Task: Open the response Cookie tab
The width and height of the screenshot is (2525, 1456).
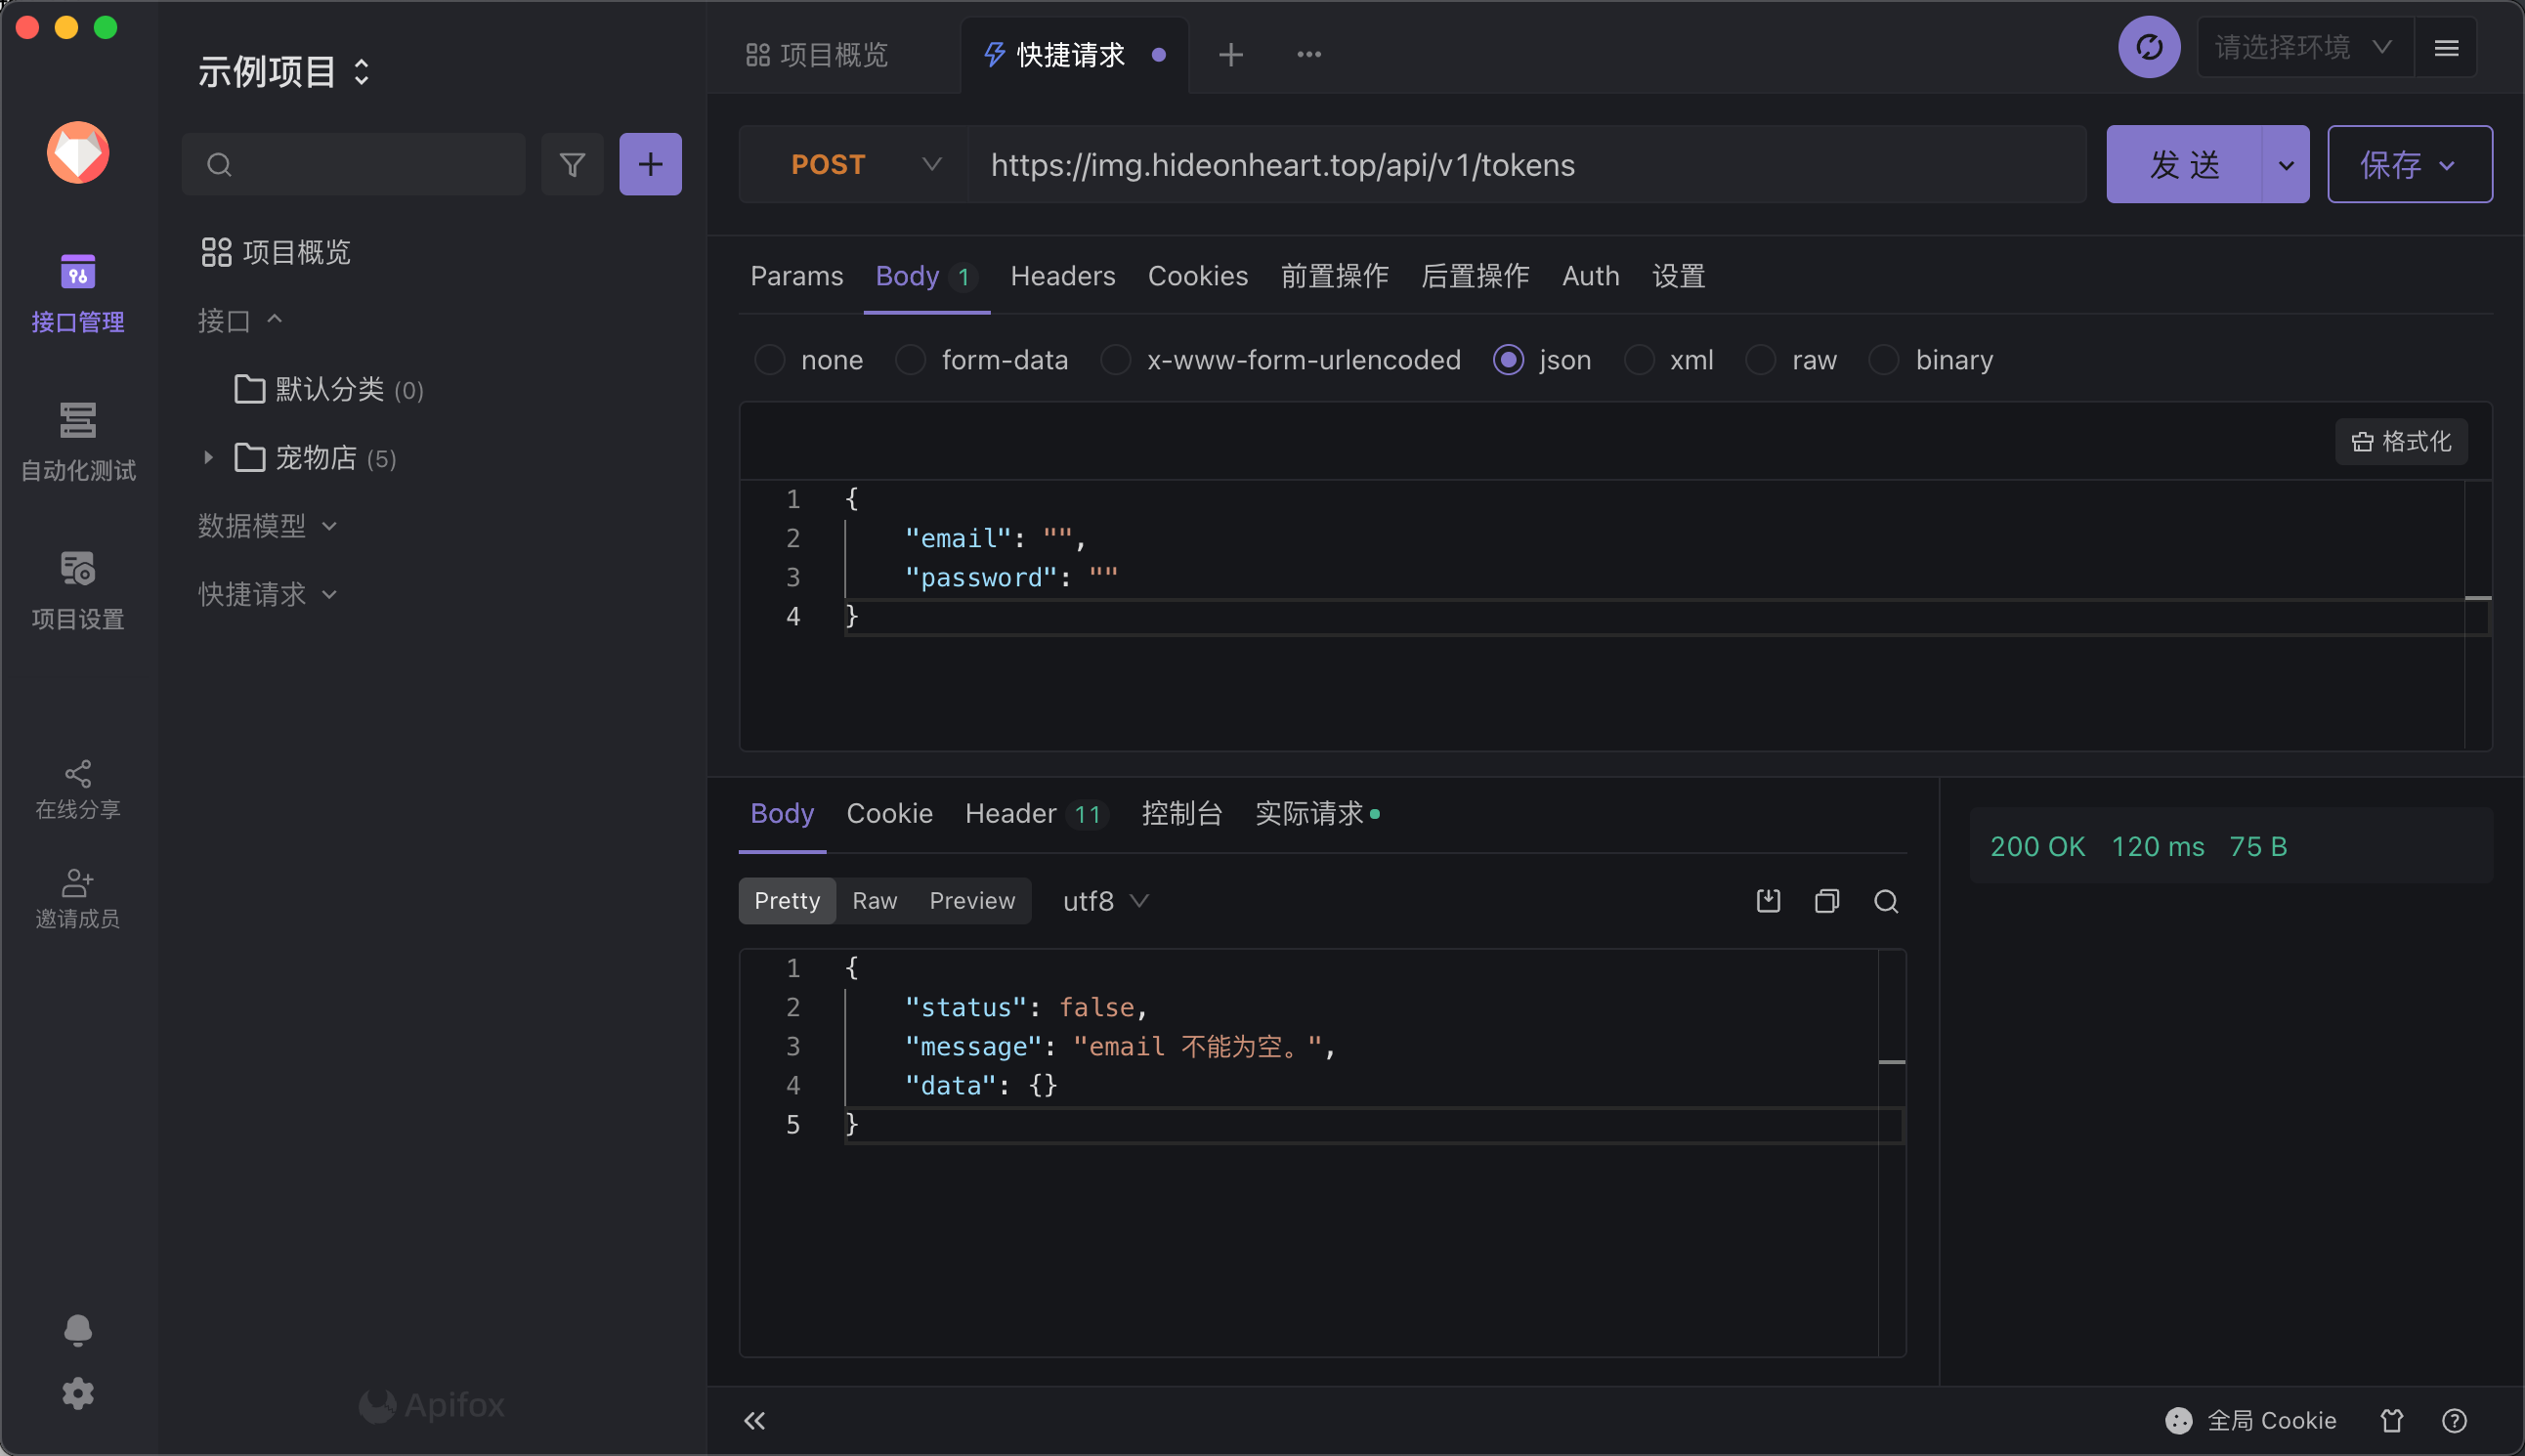Action: point(889,814)
